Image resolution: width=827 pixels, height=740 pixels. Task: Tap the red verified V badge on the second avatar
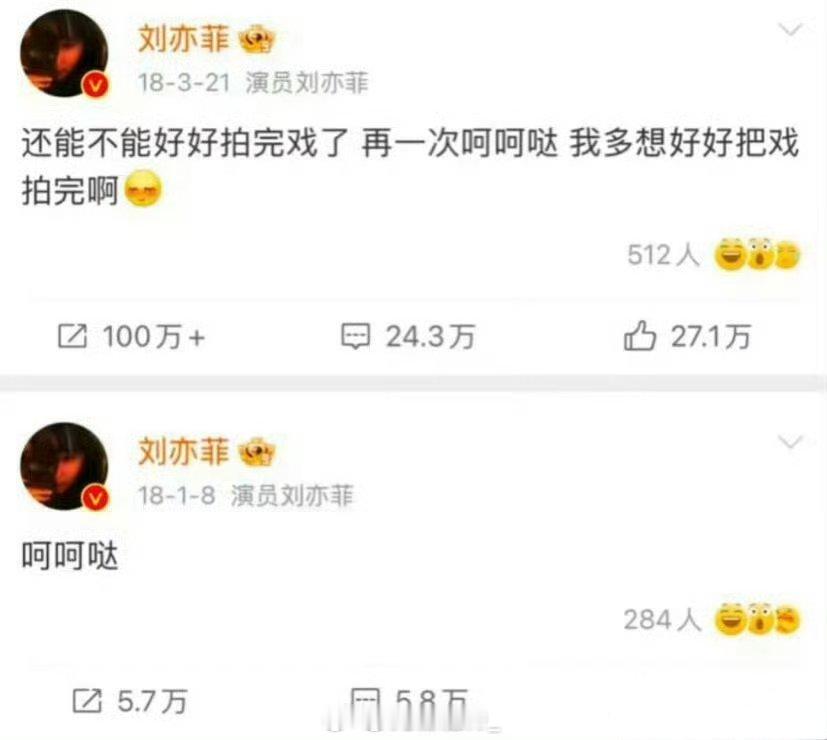tap(95, 498)
